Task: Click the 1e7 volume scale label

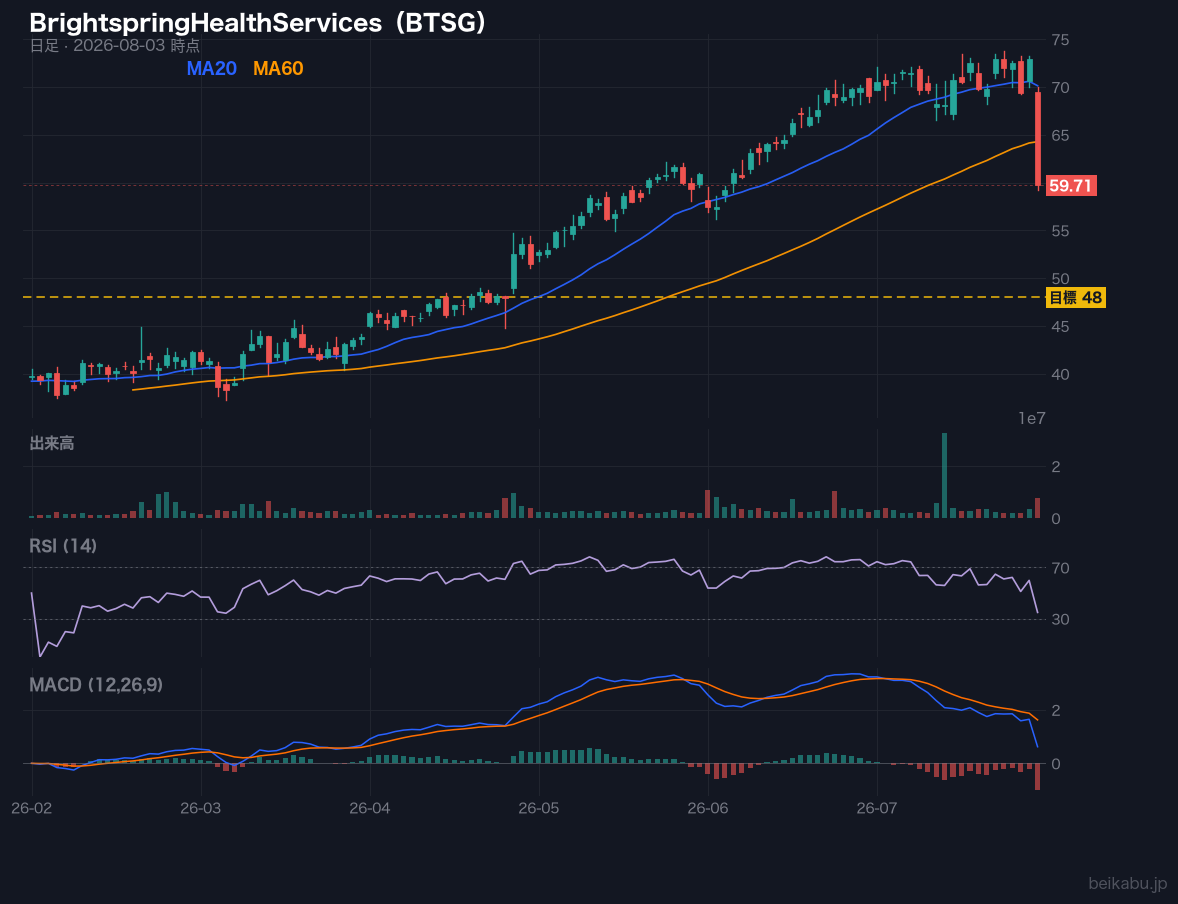Action: (1032, 419)
